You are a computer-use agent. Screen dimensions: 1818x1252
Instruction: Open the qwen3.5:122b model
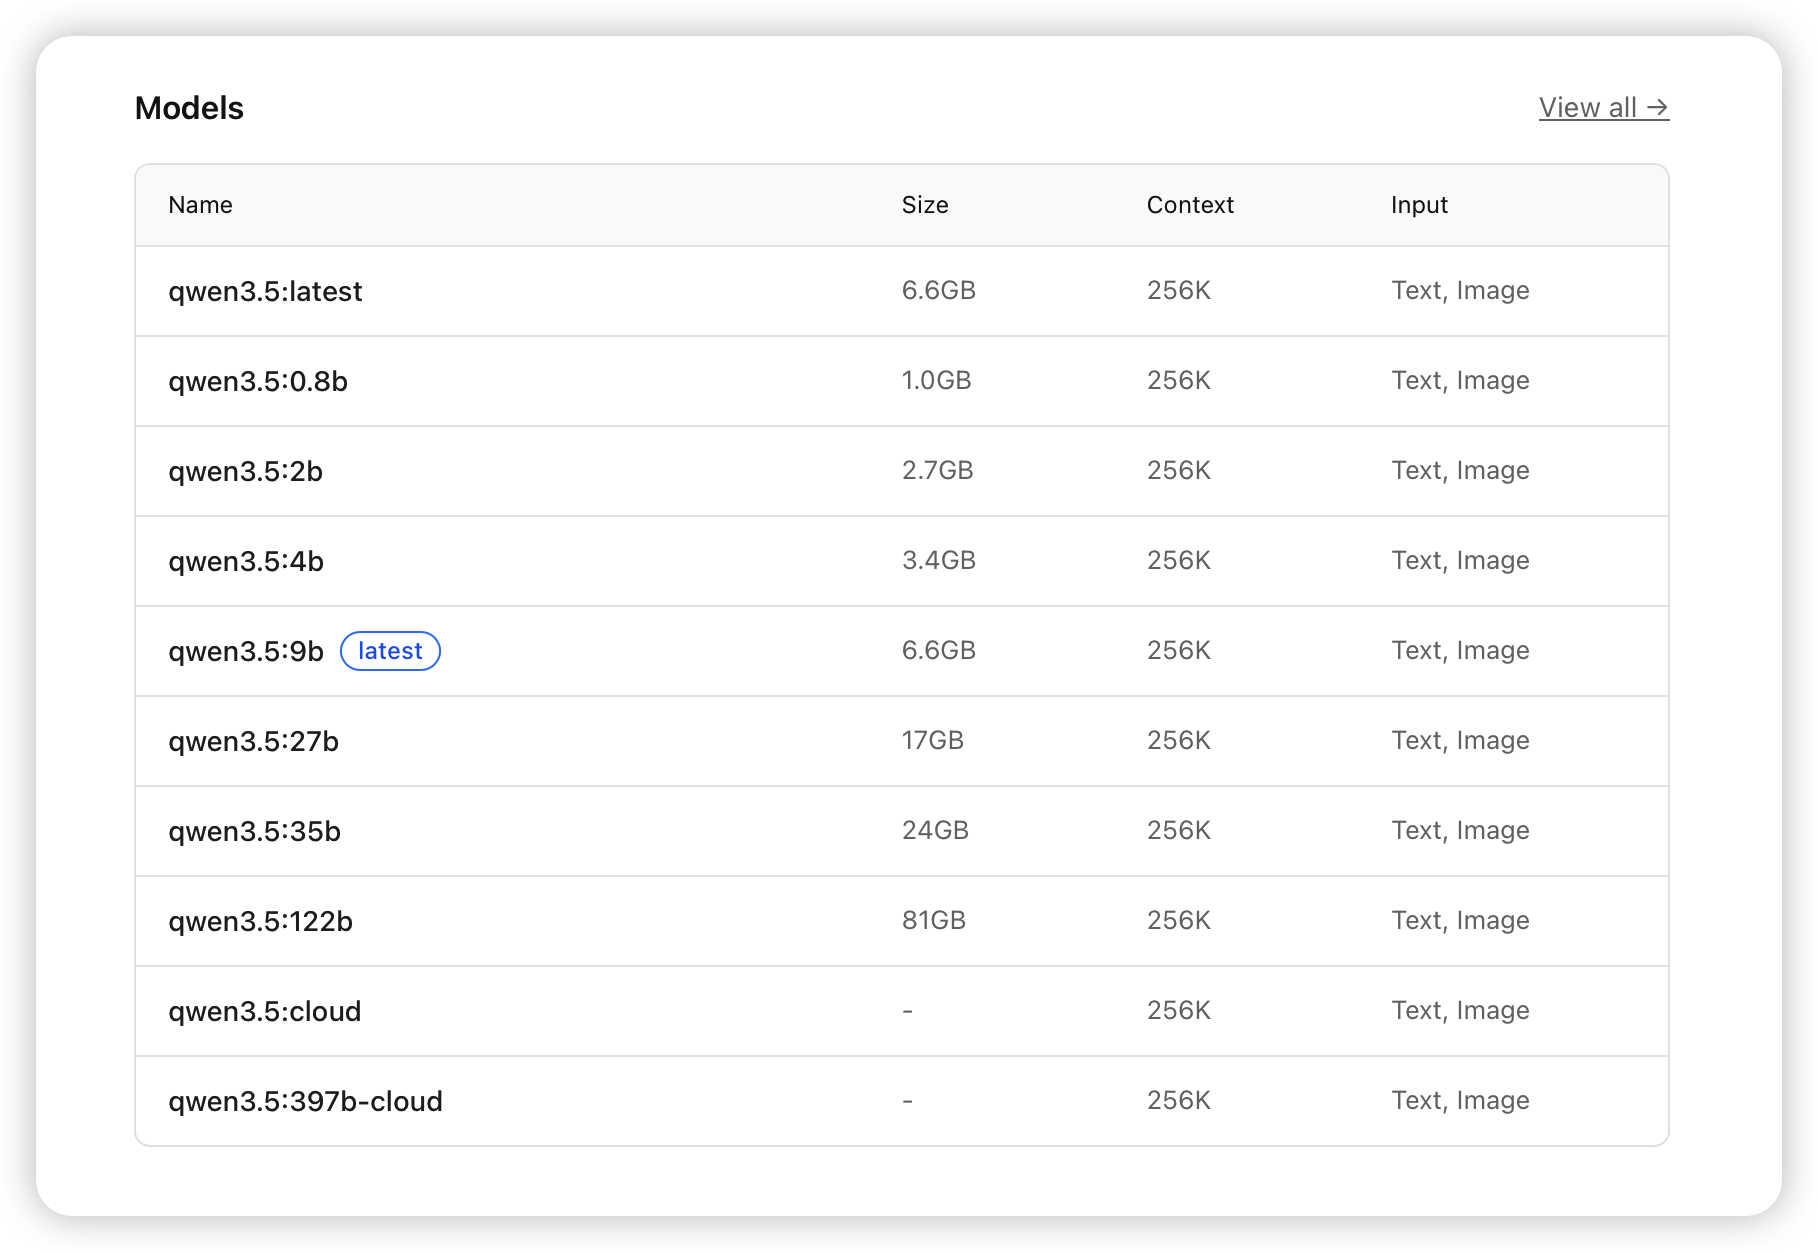coord(260,922)
